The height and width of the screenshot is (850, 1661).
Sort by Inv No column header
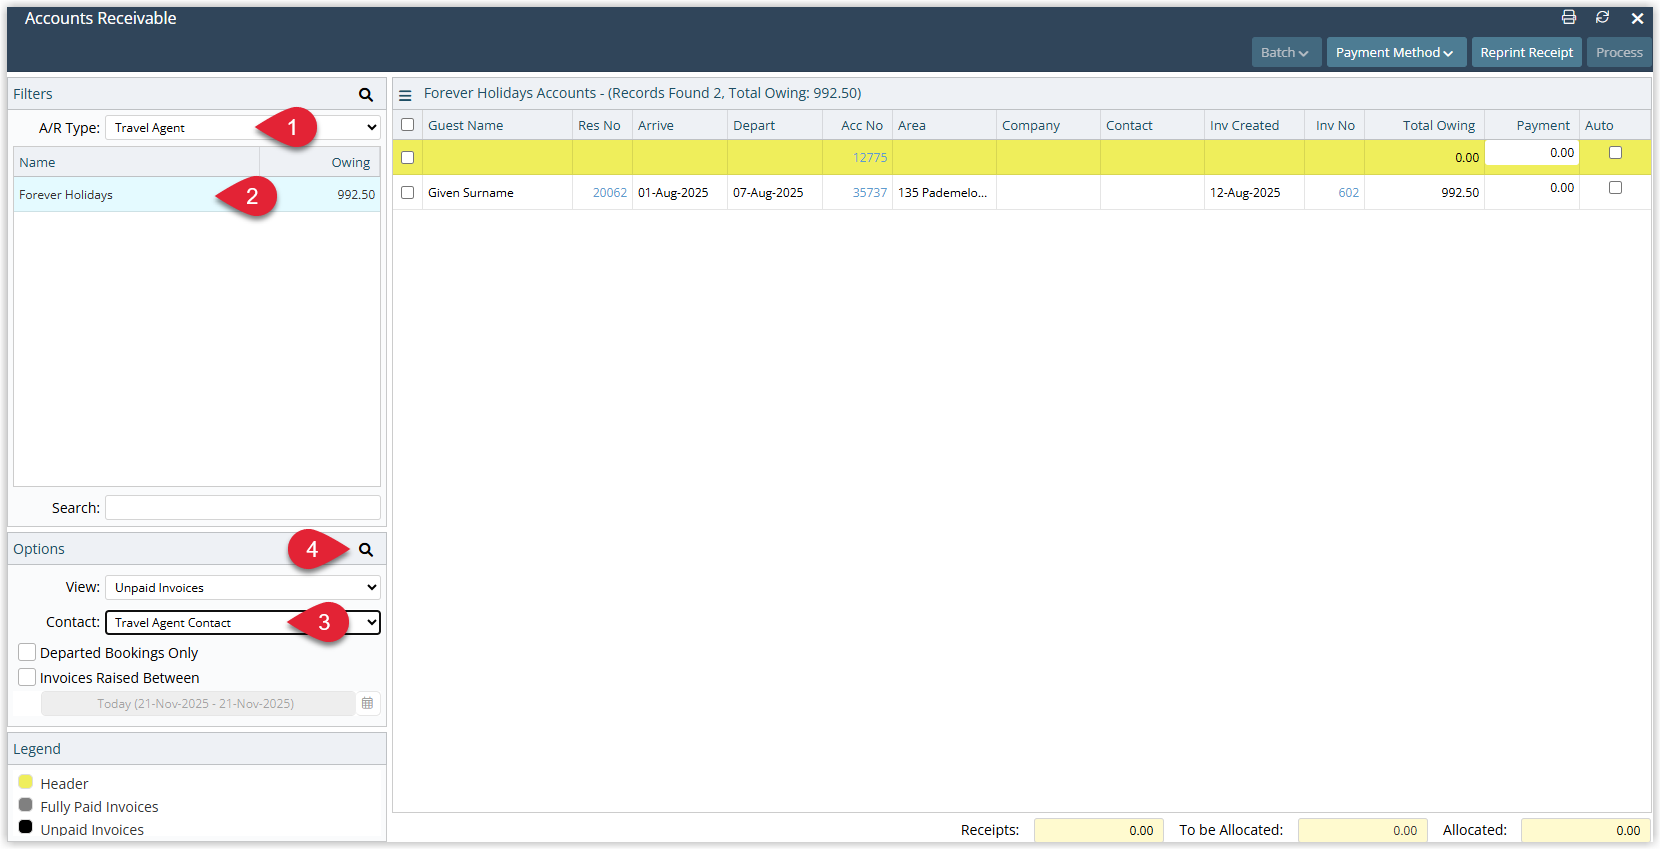click(1334, 125)
